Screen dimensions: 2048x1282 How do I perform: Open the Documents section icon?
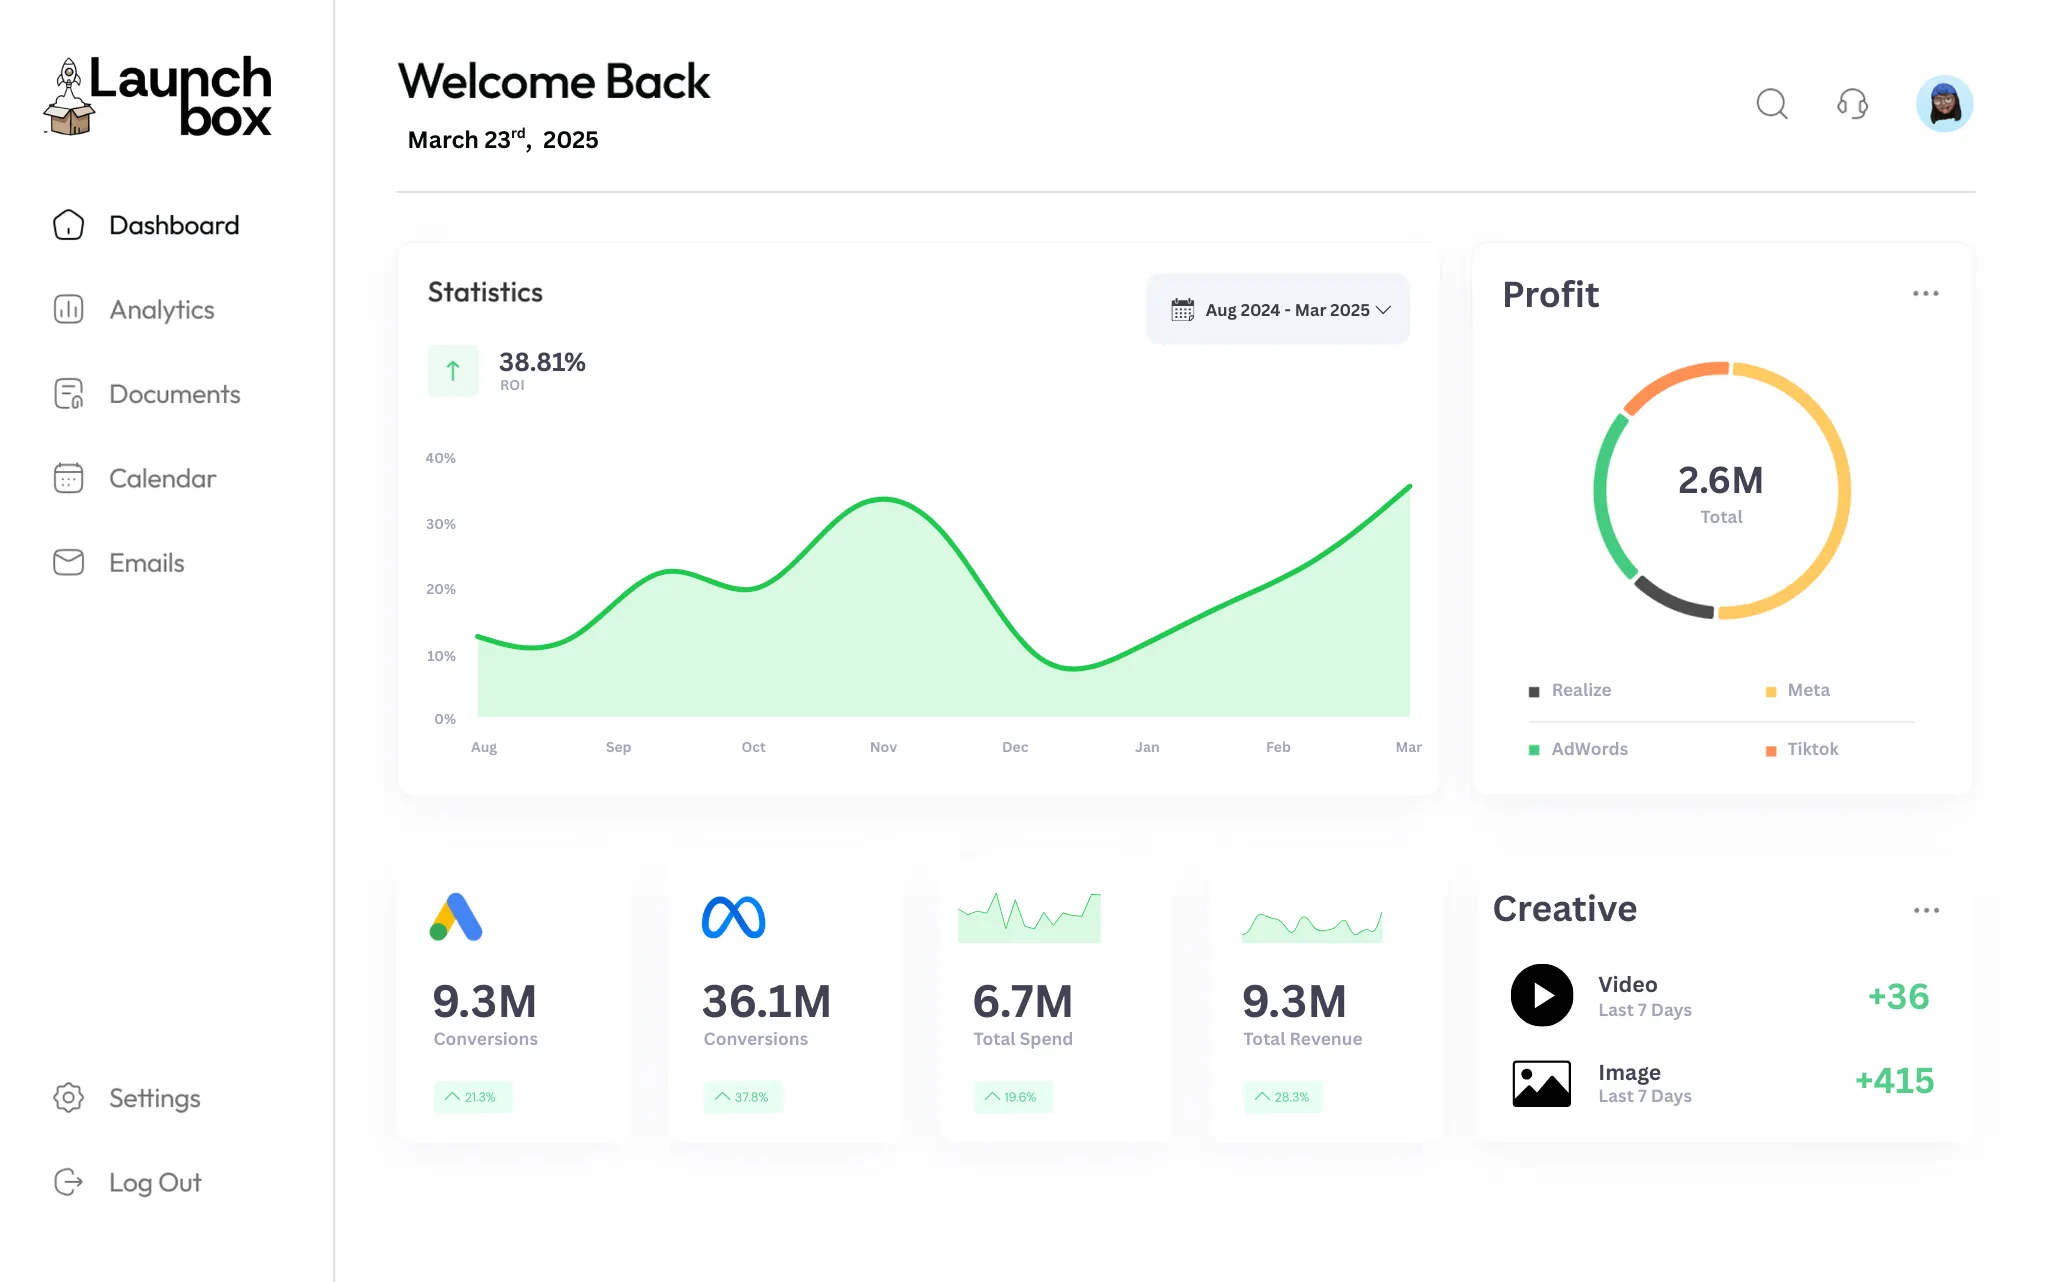pos(68,394)
